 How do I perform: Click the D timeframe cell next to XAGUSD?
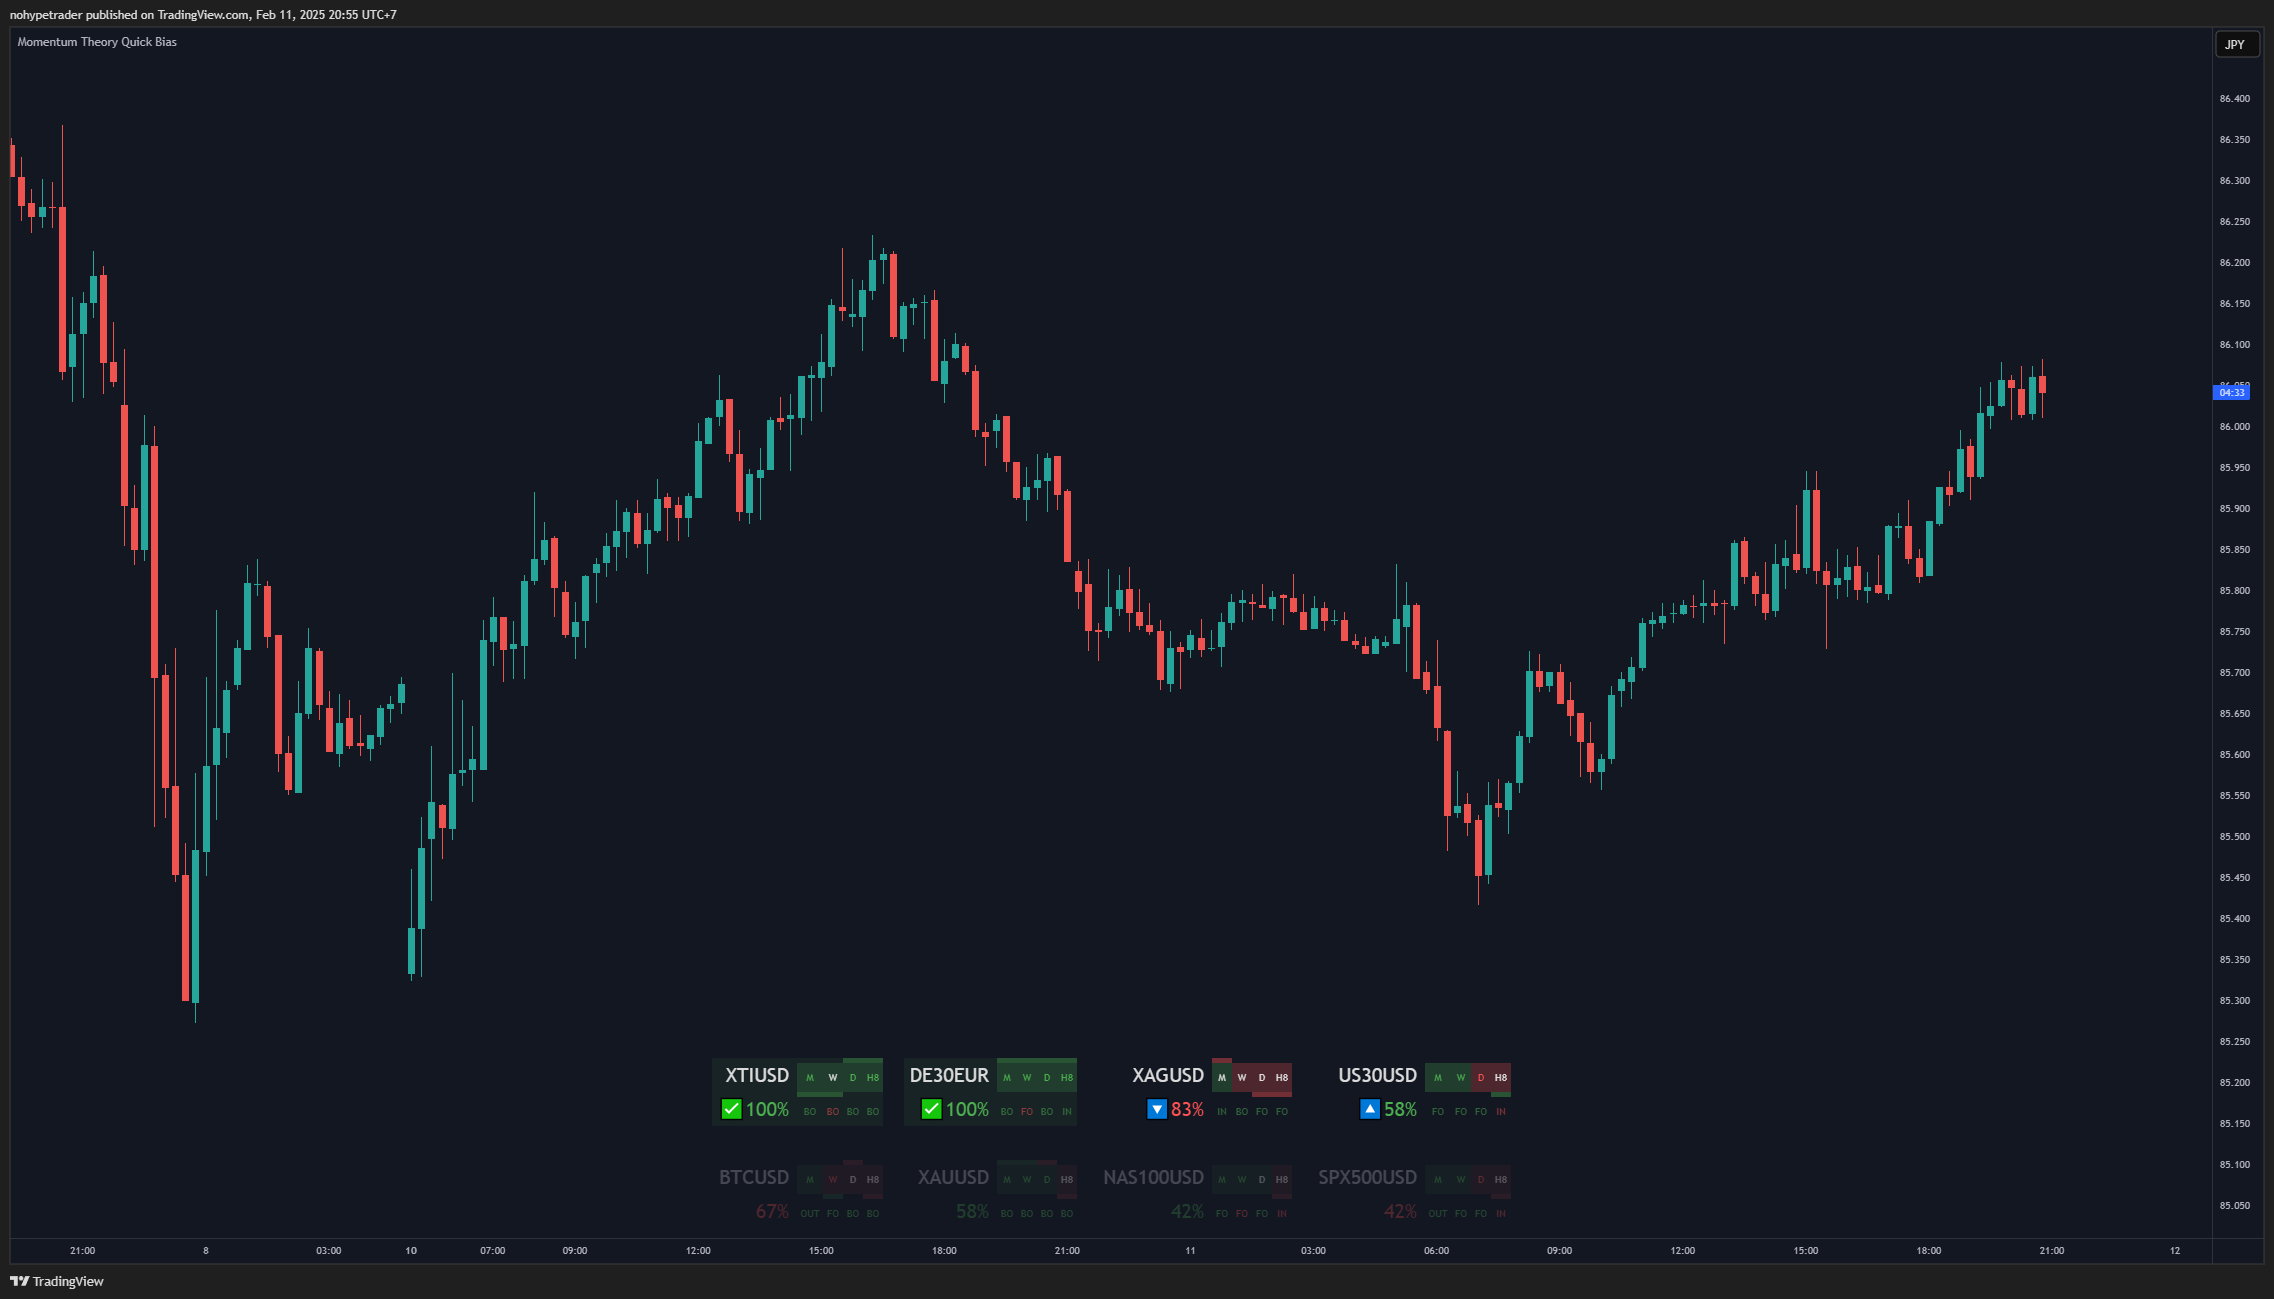point(1262,1078)
